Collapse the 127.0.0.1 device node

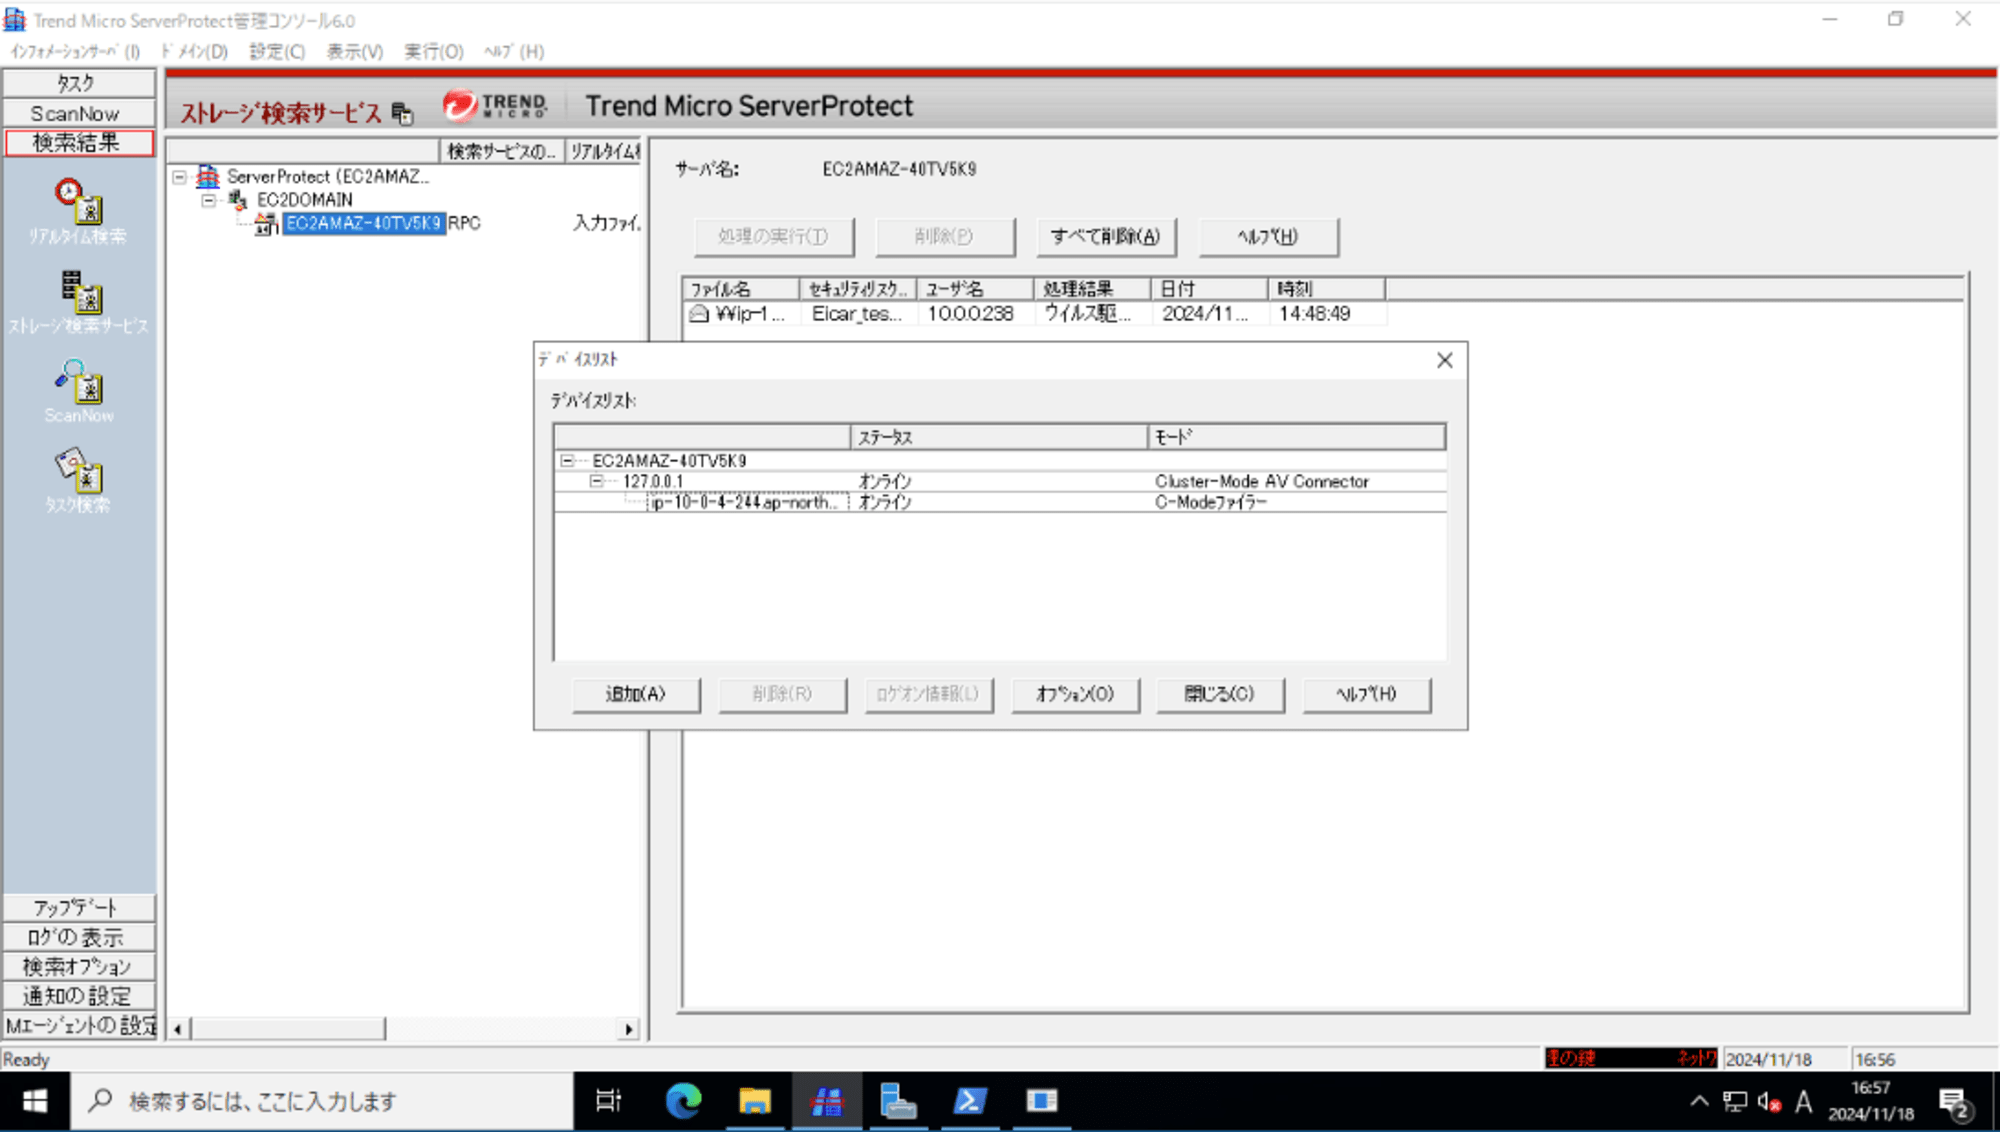pyautogui.click(x=597, y=481)
